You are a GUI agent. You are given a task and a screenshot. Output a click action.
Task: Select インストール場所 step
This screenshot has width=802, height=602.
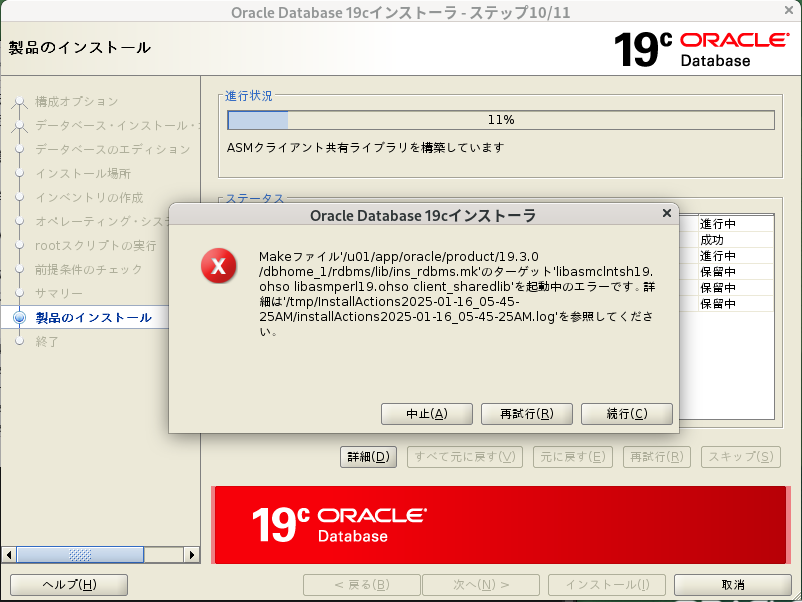point(83,173)
